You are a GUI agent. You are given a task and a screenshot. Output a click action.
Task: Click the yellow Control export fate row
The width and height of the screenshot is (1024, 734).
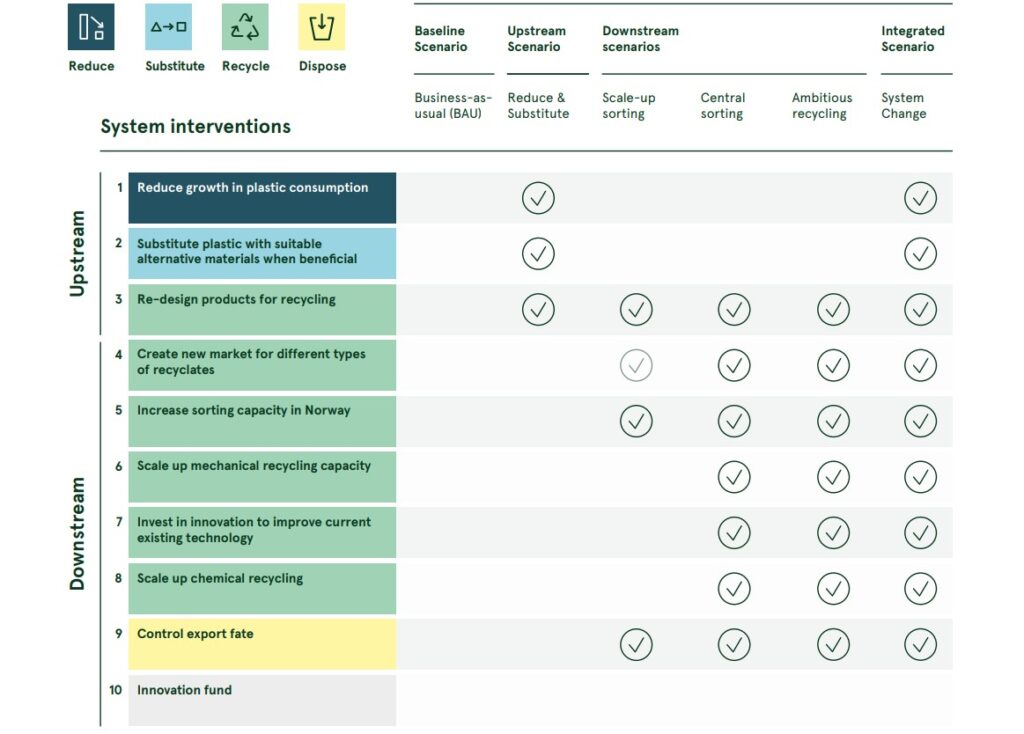pos(262,644)
